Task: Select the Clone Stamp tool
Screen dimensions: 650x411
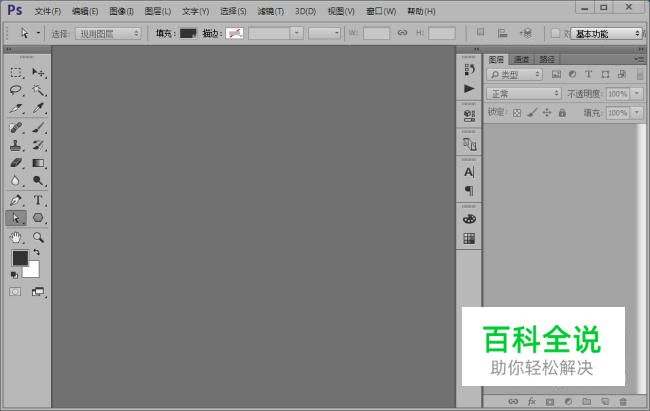Action: pyautogui.click(x=16, y=145)
